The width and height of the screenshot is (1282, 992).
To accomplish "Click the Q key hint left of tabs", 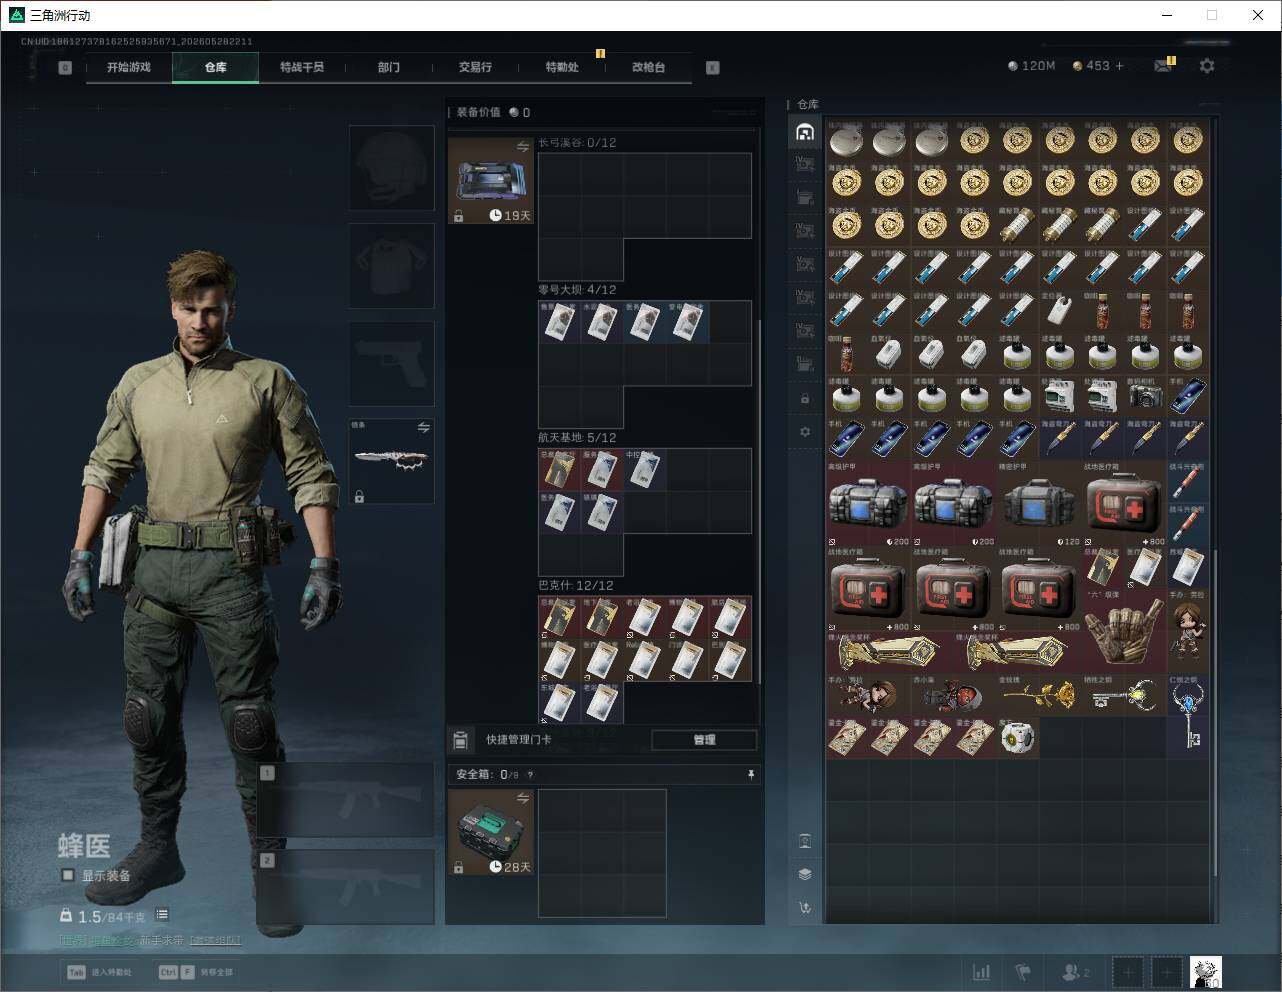I will pyautogui.click(x=65, y=68).
